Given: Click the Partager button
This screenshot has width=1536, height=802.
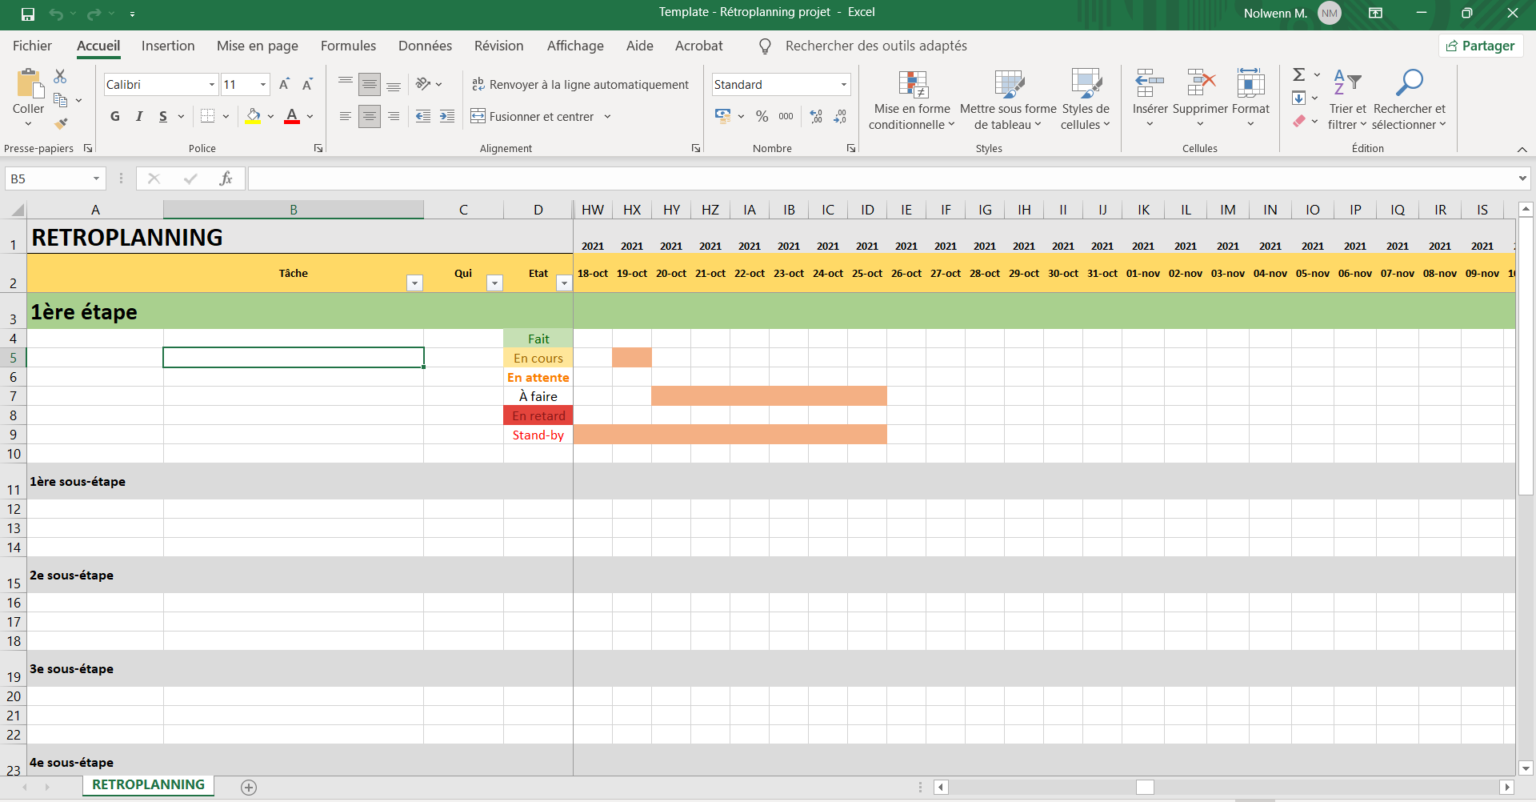Looking at the screenshot, I should click(1480, 46).
